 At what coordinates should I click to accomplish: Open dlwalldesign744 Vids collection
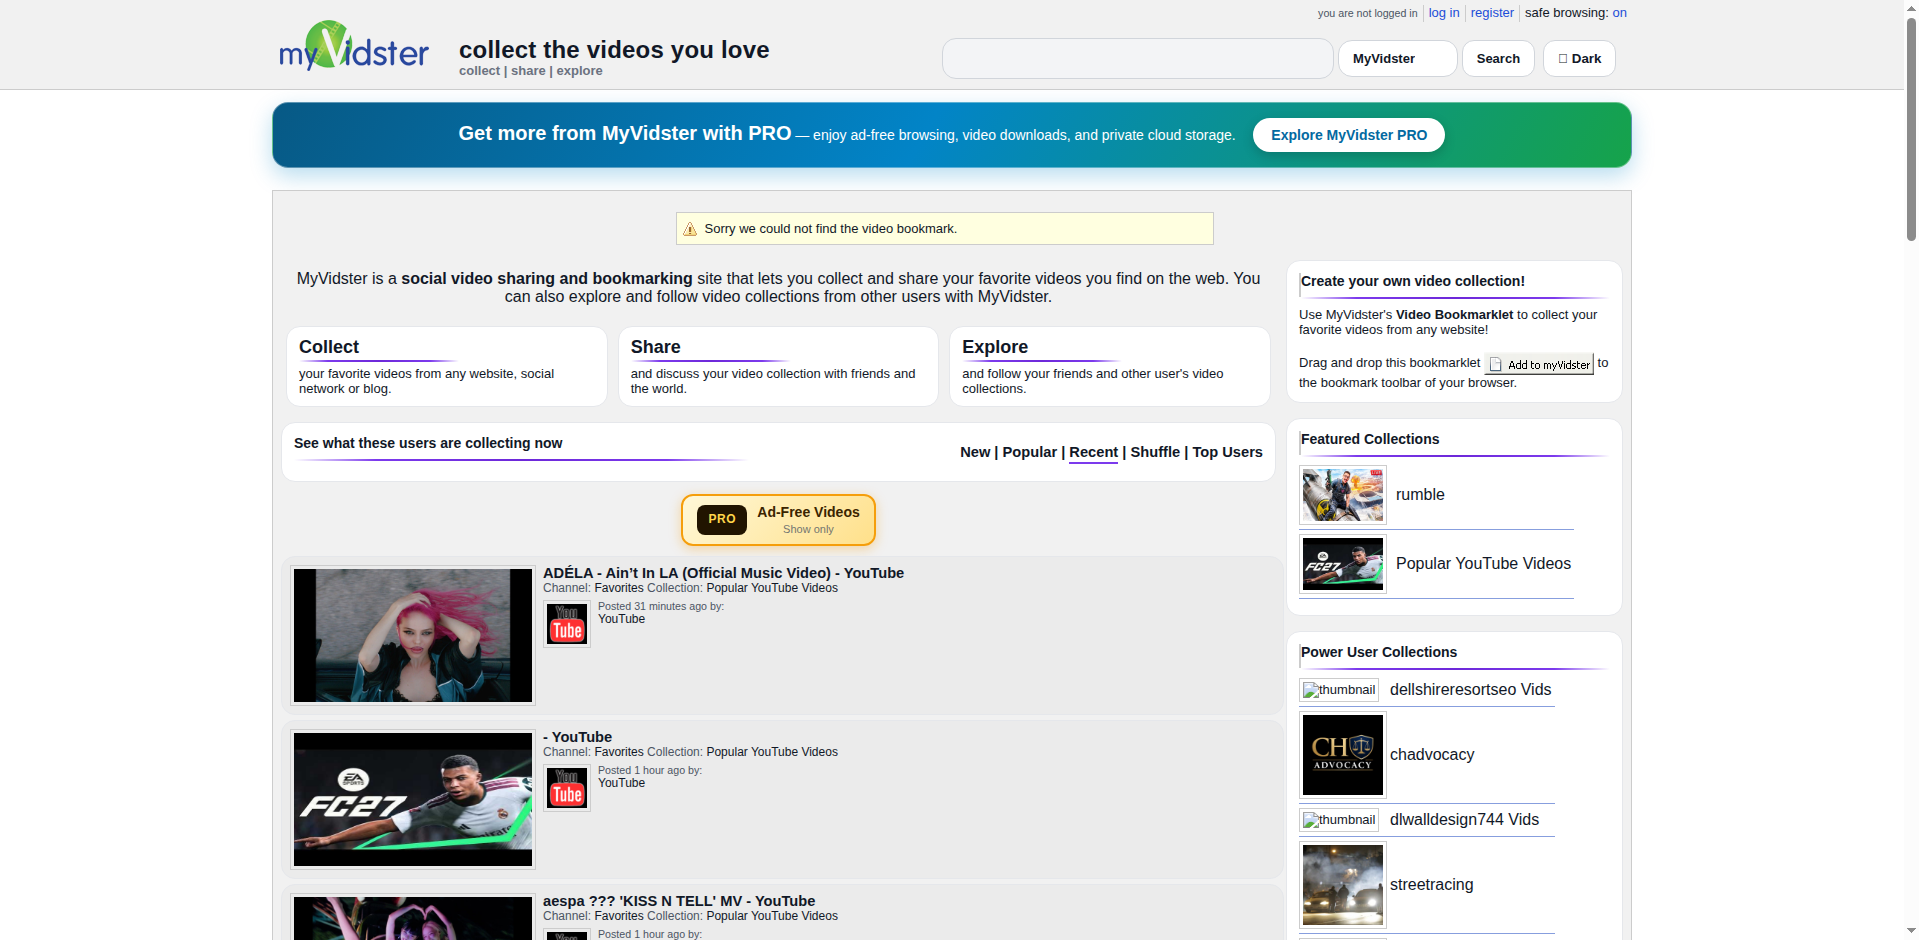(x=1464, y=820)
